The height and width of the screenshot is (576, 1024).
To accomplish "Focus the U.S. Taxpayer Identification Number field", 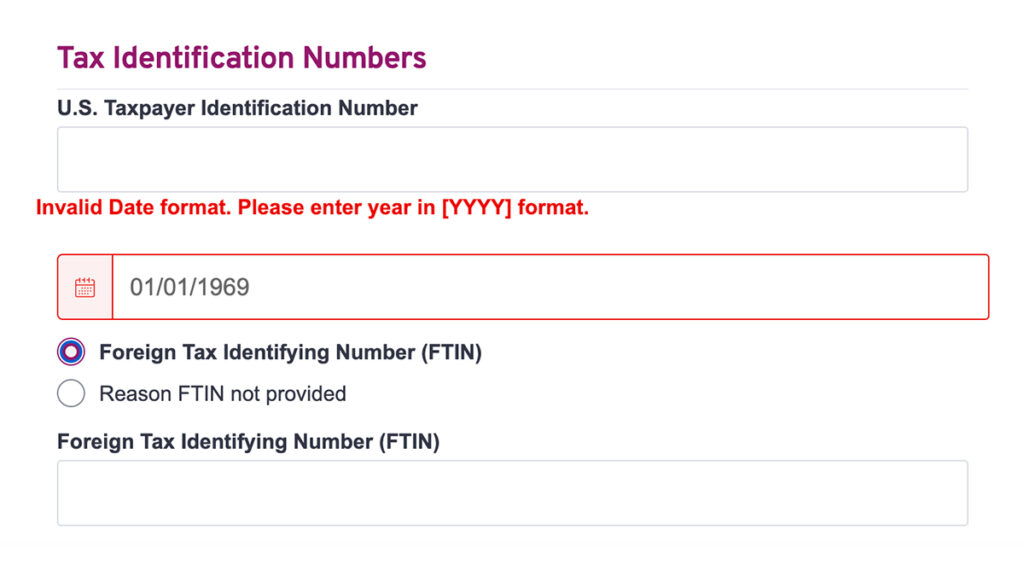I will (x=513, y=159).
